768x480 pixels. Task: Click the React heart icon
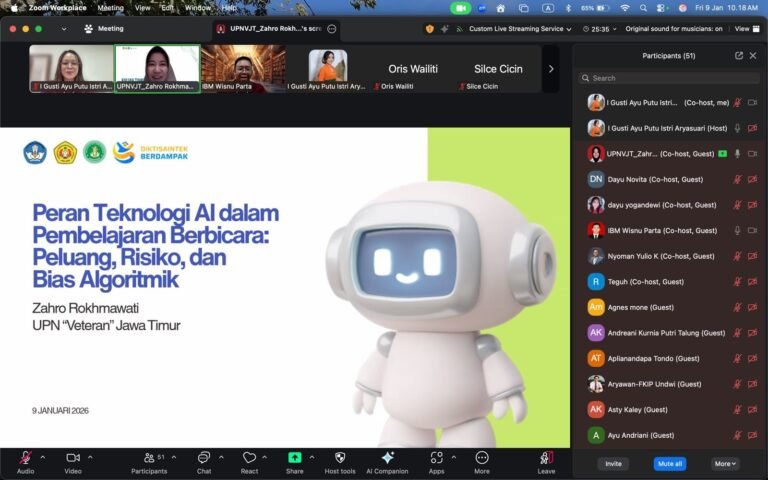[249, 457]
